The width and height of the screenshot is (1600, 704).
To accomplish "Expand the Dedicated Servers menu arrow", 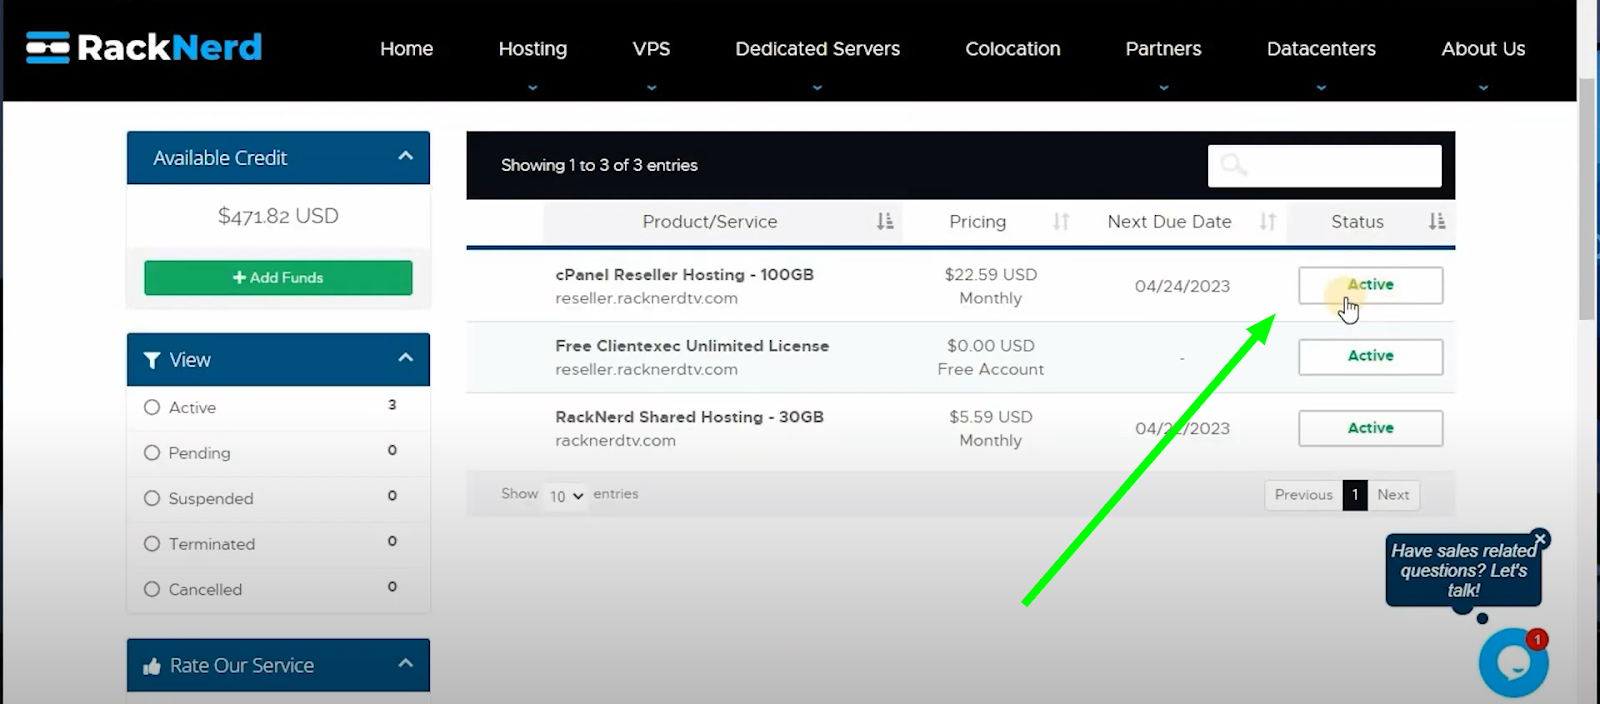I will 818,88.
